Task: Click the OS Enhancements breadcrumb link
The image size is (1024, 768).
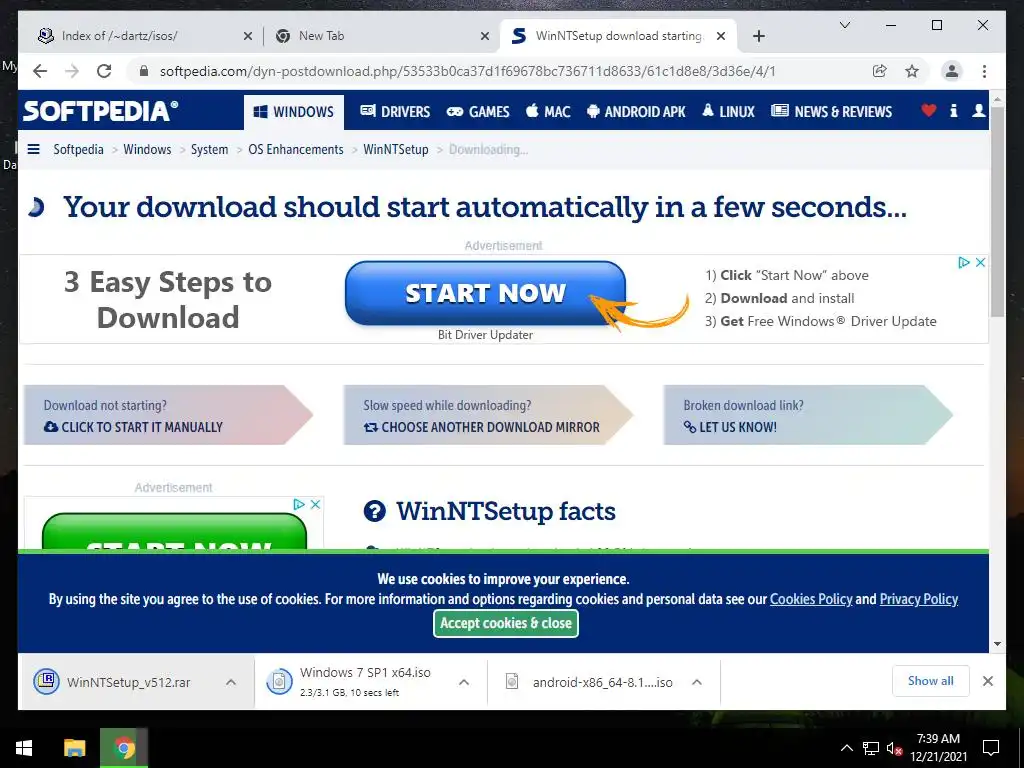Action: tap(295, 150)
